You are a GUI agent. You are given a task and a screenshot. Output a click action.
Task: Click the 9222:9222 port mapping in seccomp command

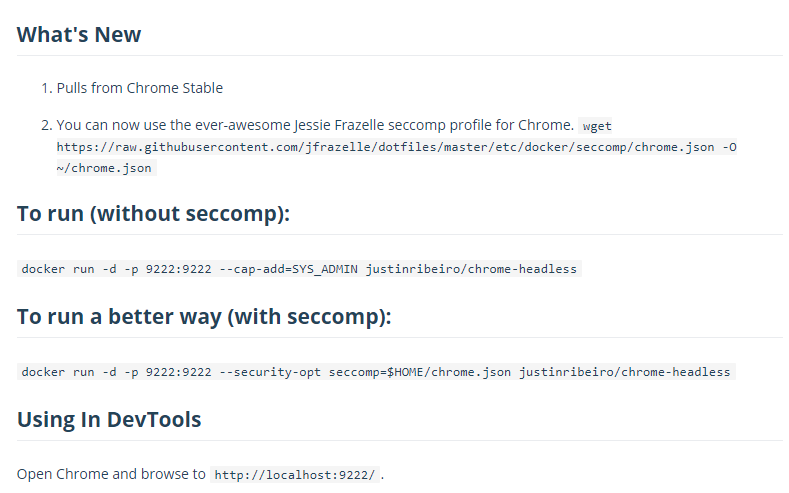[x=179, y=372]
